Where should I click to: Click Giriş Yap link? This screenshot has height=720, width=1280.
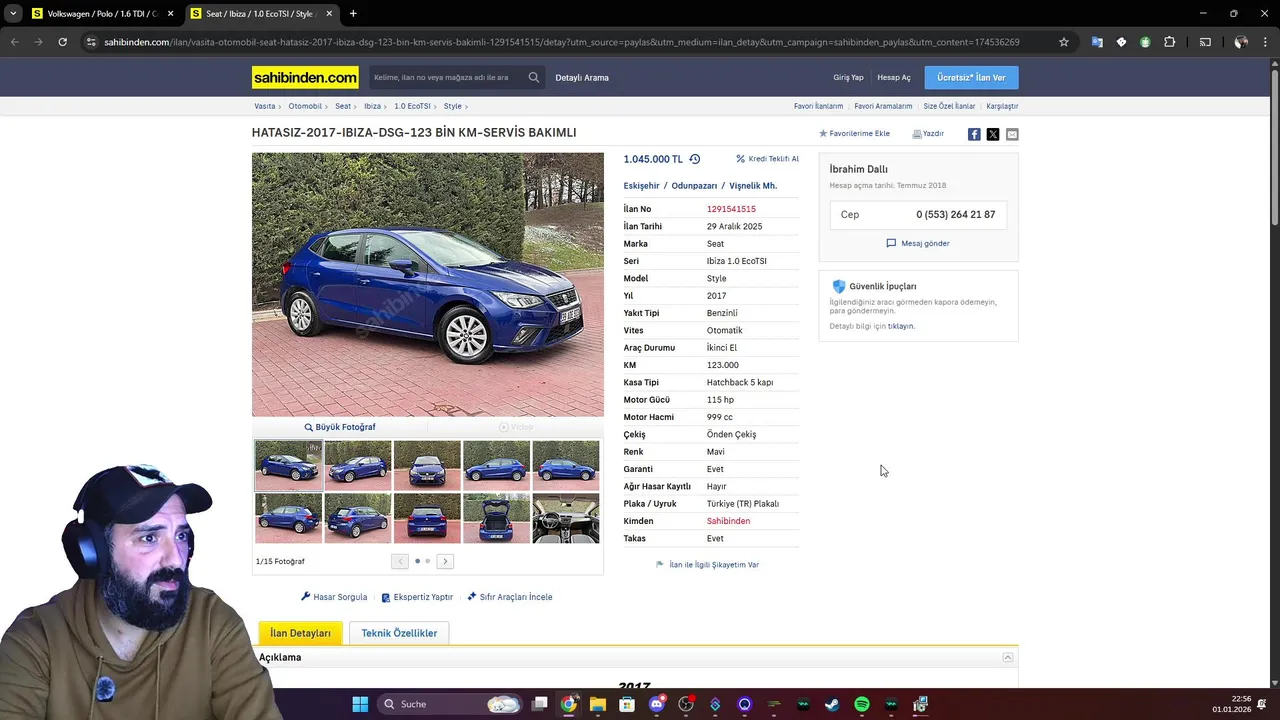848,77
